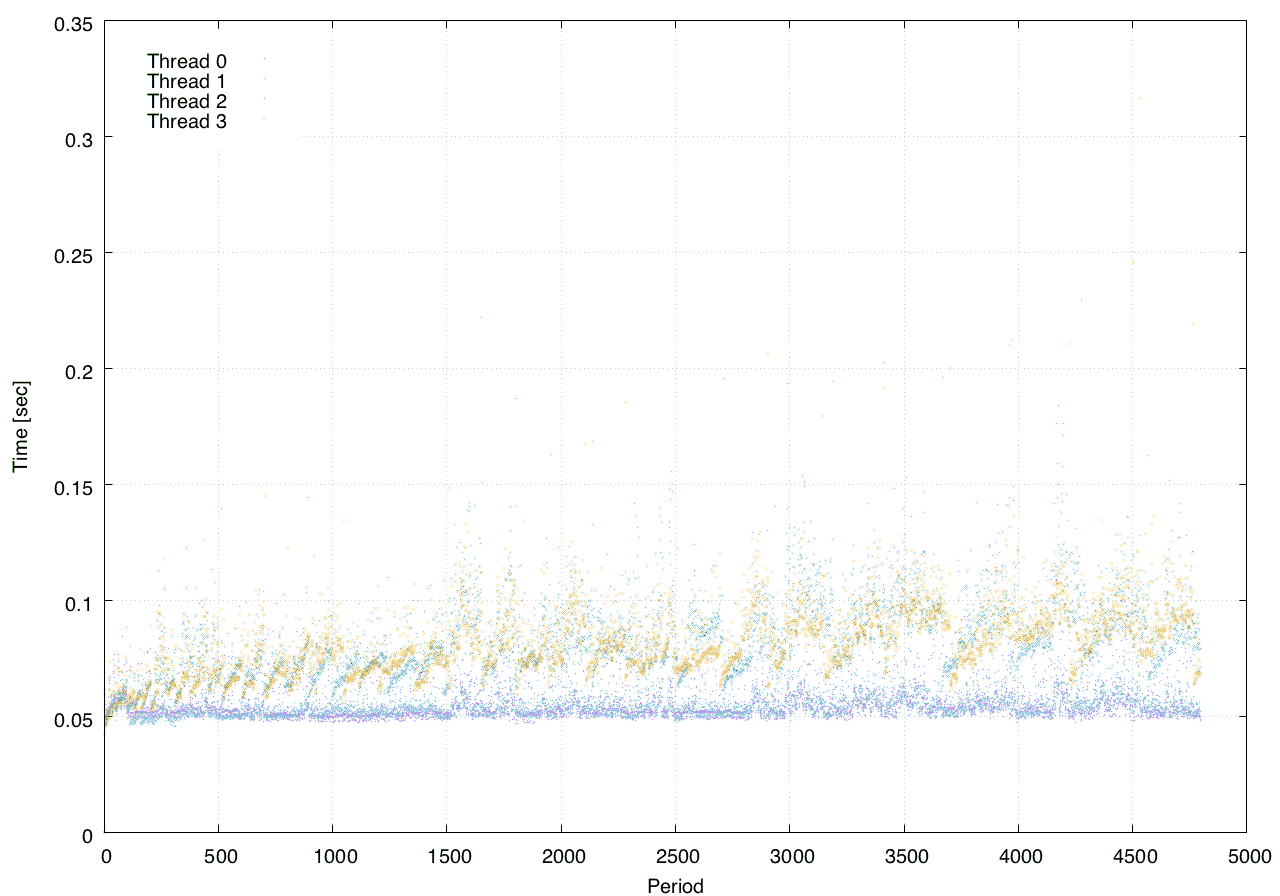Click the 1000 x-axis tick label
Image resolution: width=1280 pixels, height=896 pixels.
click(x=333, y=856)
